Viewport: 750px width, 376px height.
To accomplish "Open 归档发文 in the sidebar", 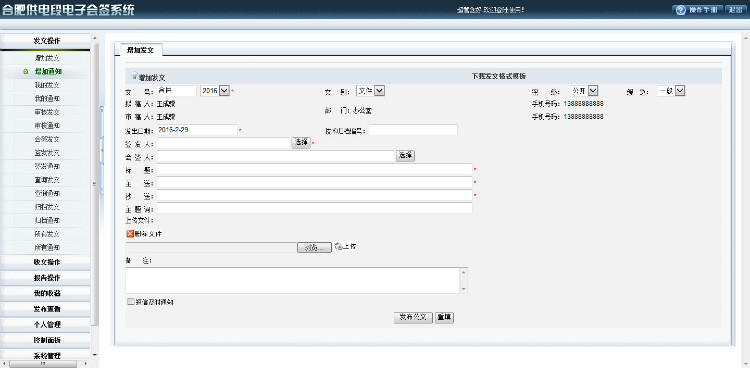I will click(x=47, y=207).
